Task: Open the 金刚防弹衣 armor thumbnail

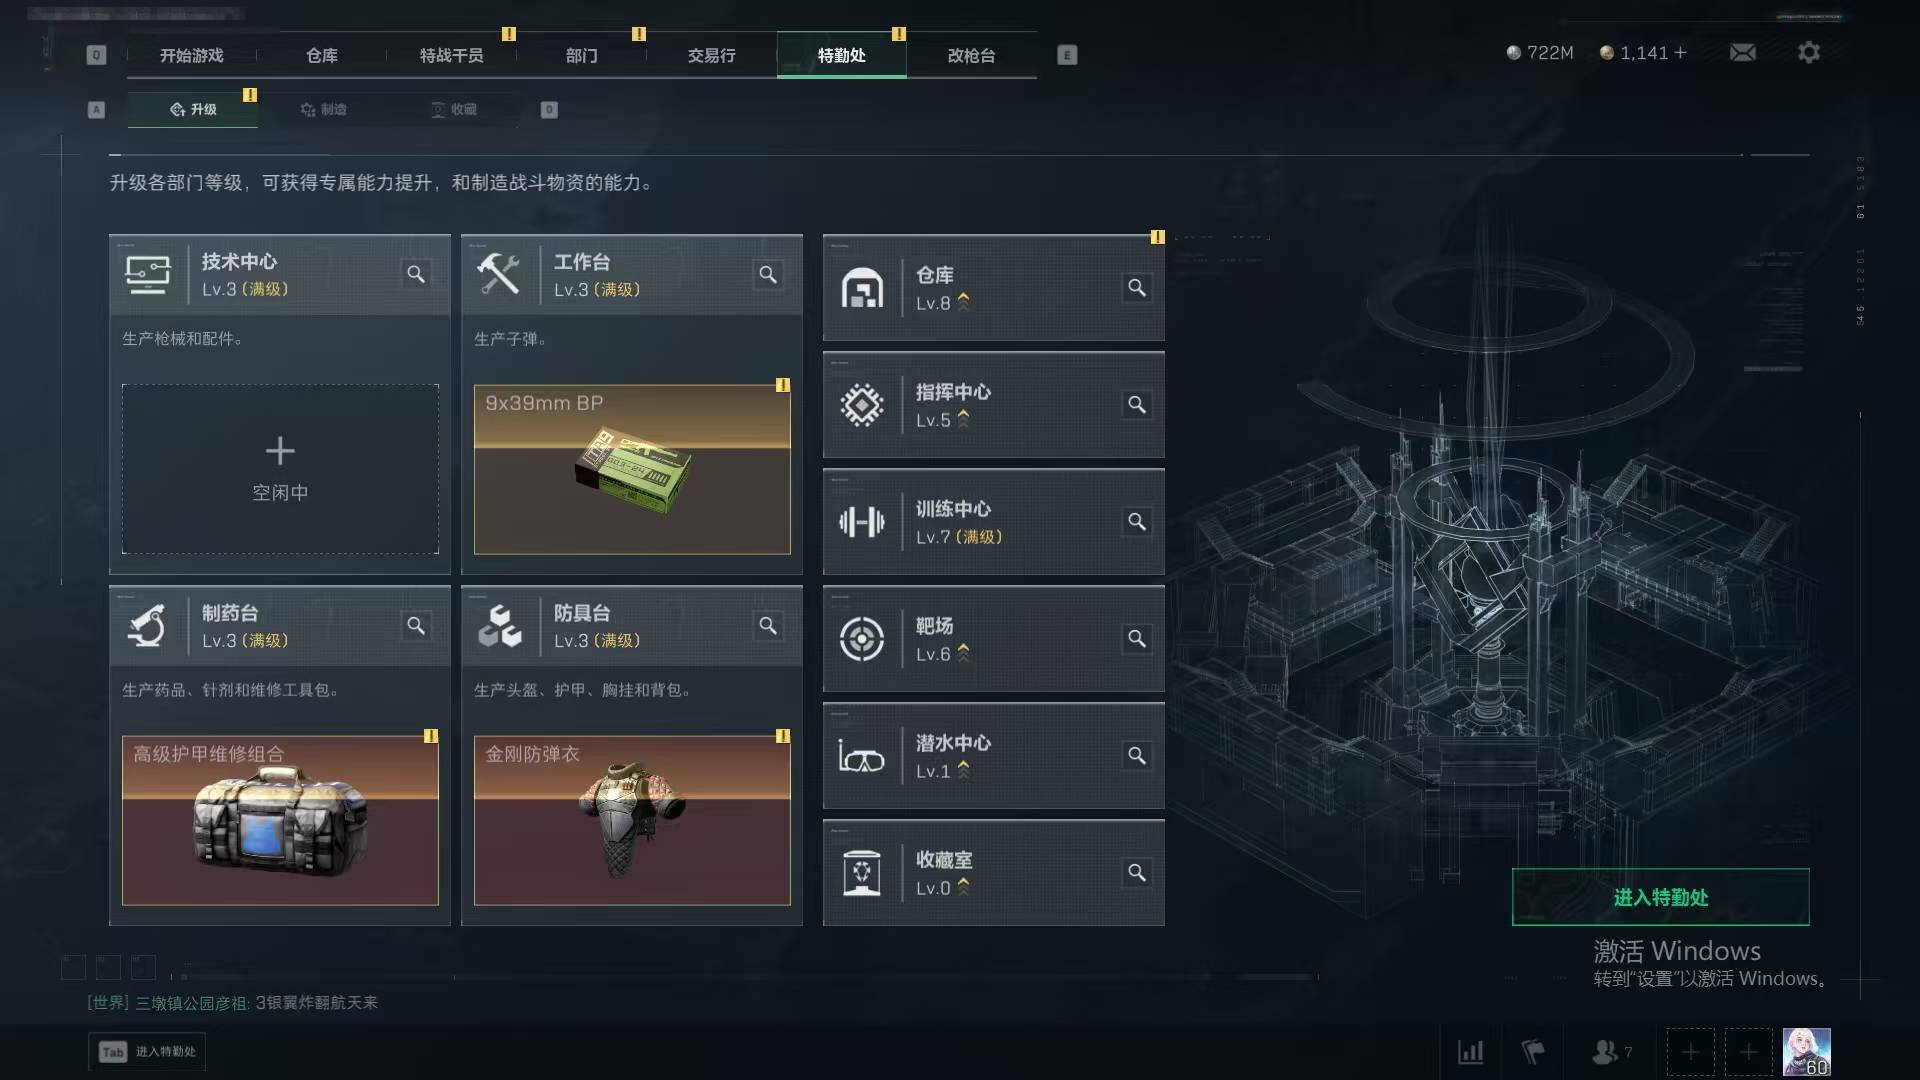Action: 632,820
